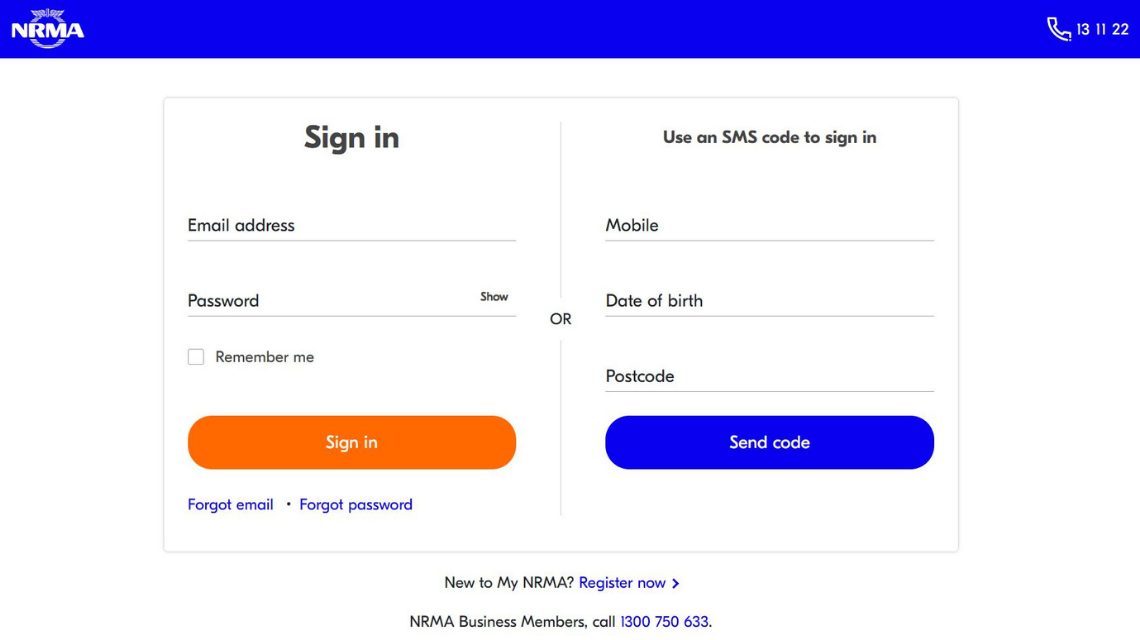This screenshot has height=640, width=1140.
Task: Click the Email address input field
Action: pyautogui.click(x=351, y=226)
